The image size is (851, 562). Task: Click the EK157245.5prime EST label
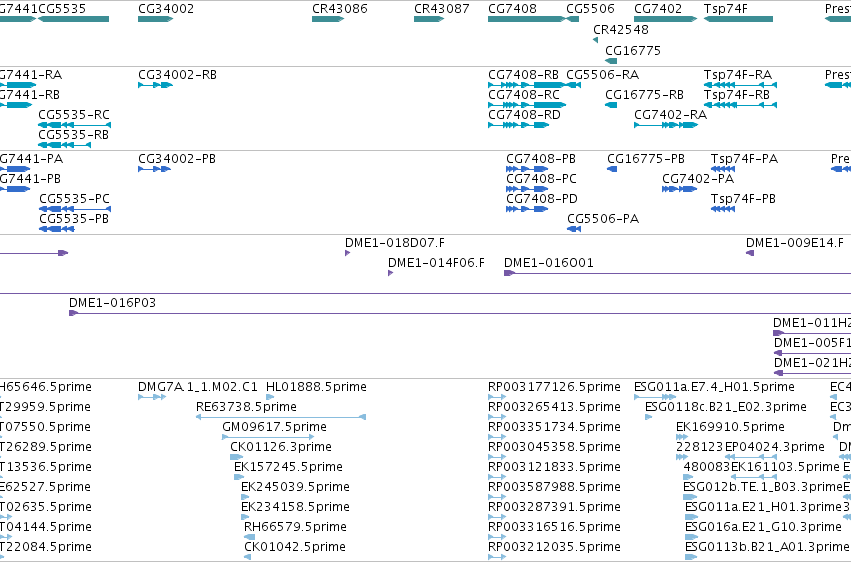pyautogui.click(x=288, y=467)
